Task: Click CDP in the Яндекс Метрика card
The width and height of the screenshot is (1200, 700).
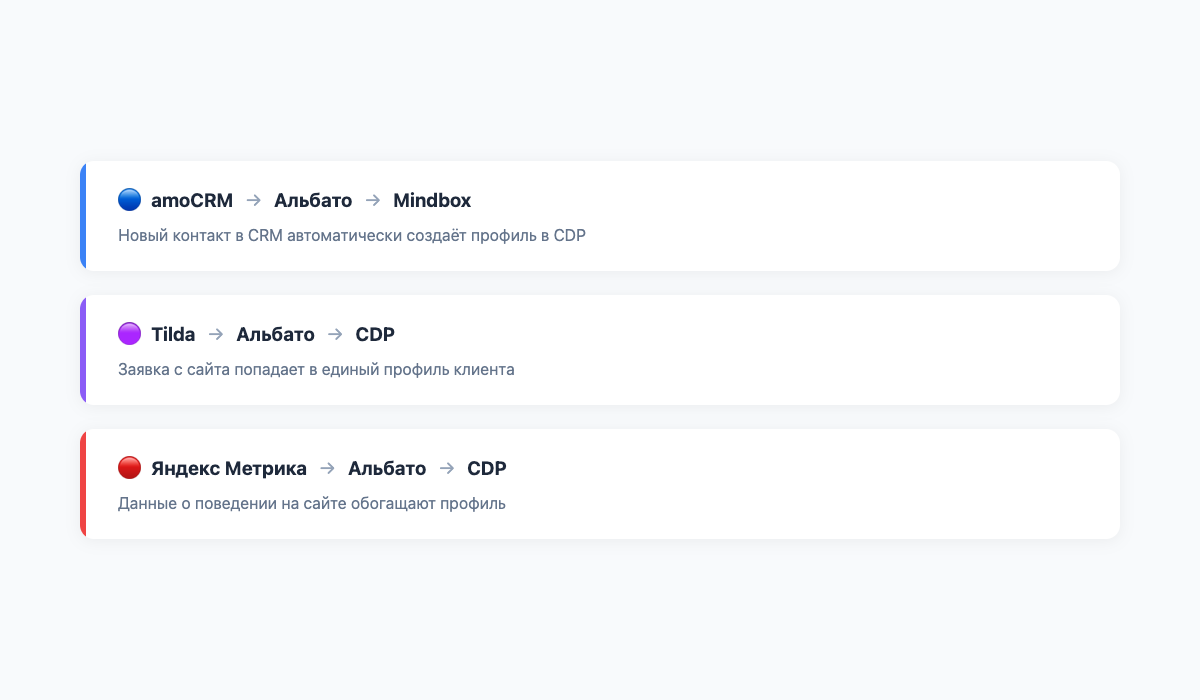Action: click(487, 468)
